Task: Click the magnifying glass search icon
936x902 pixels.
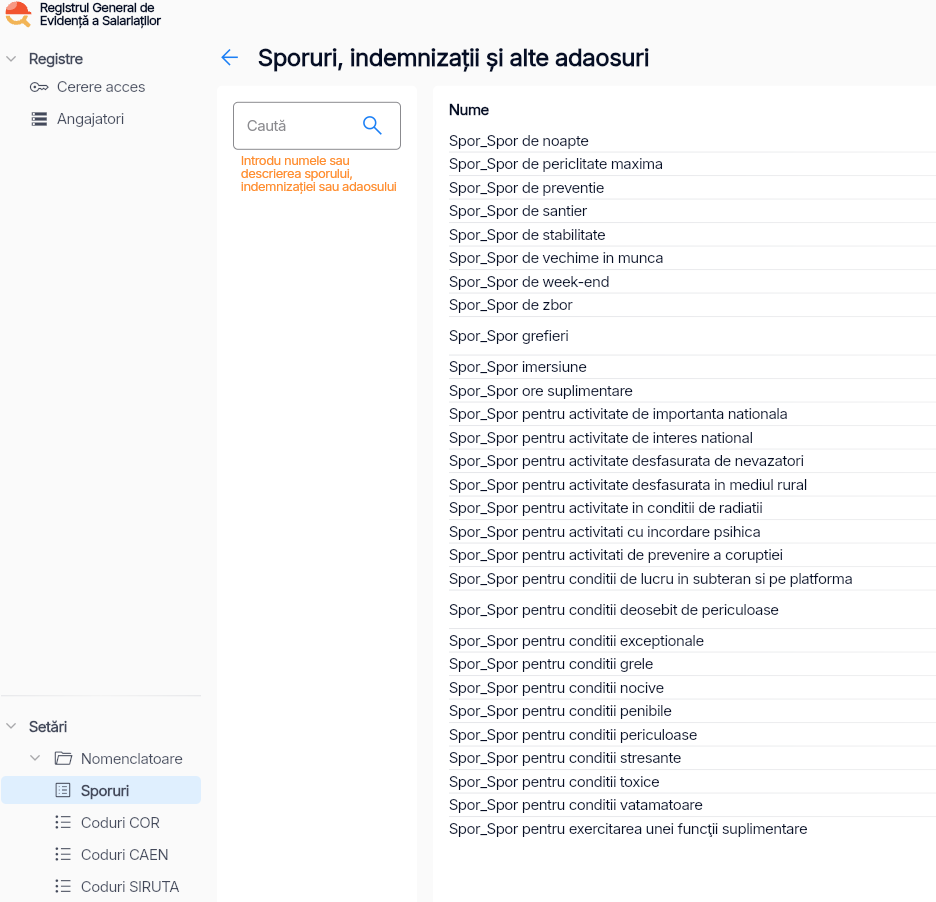Action: (372, 125)
